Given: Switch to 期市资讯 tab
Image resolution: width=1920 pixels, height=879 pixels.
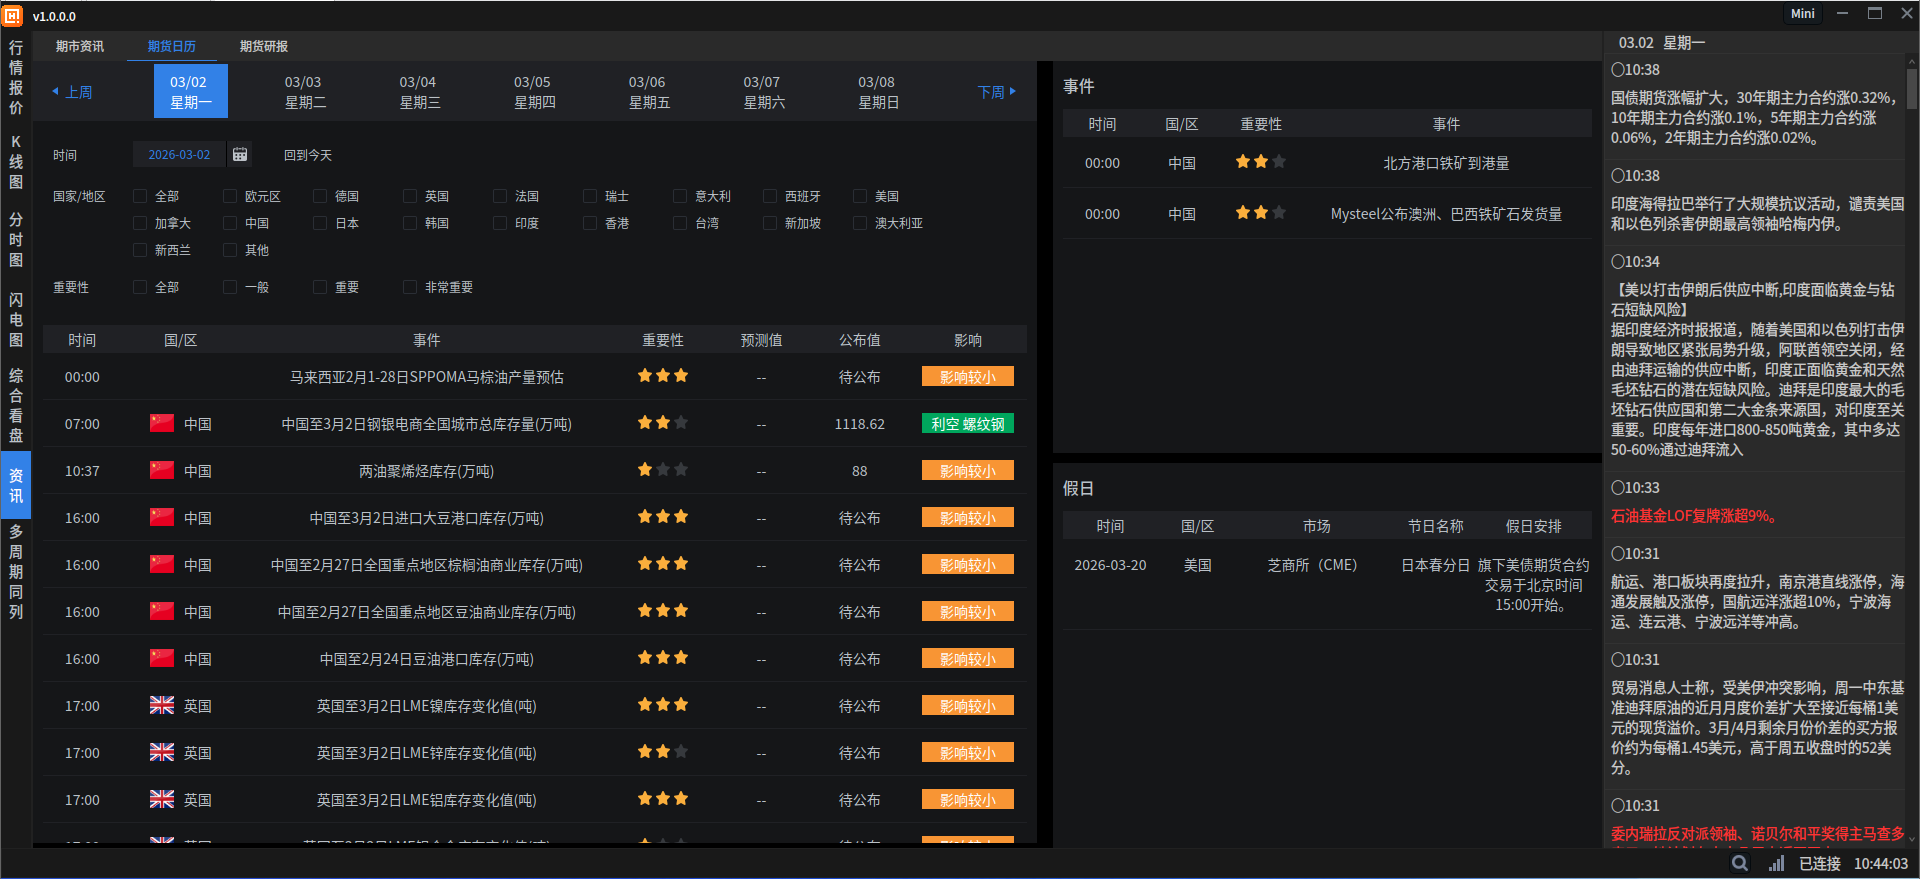Looking at the screenshot, I should pyautogui.click(x=80, y=46).
